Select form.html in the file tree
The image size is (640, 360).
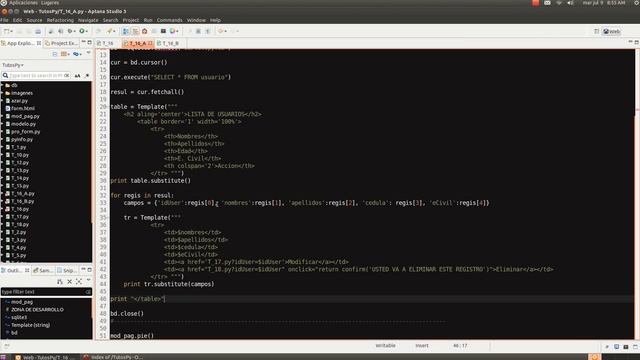(x=23, y=109)
